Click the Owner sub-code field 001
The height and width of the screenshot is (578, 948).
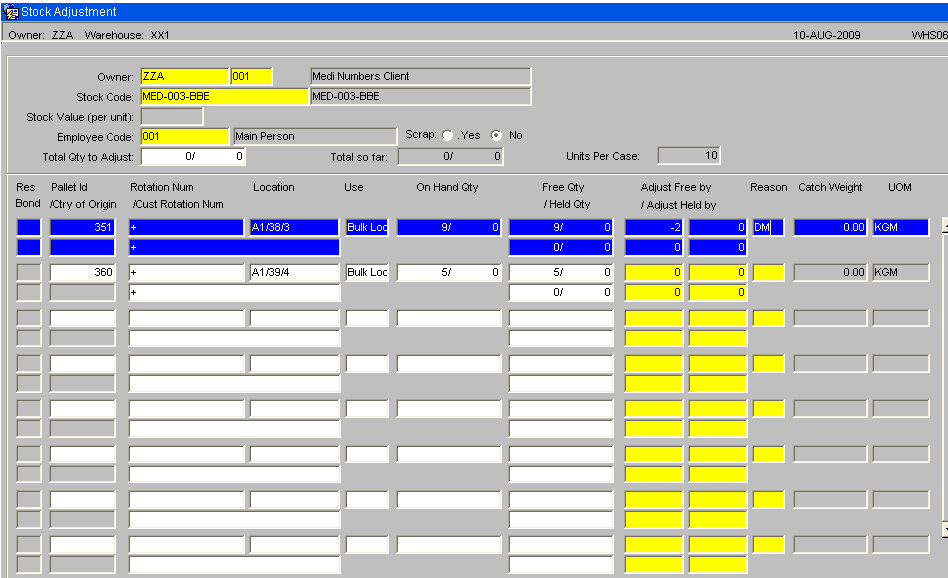click(x=252, y=76)
